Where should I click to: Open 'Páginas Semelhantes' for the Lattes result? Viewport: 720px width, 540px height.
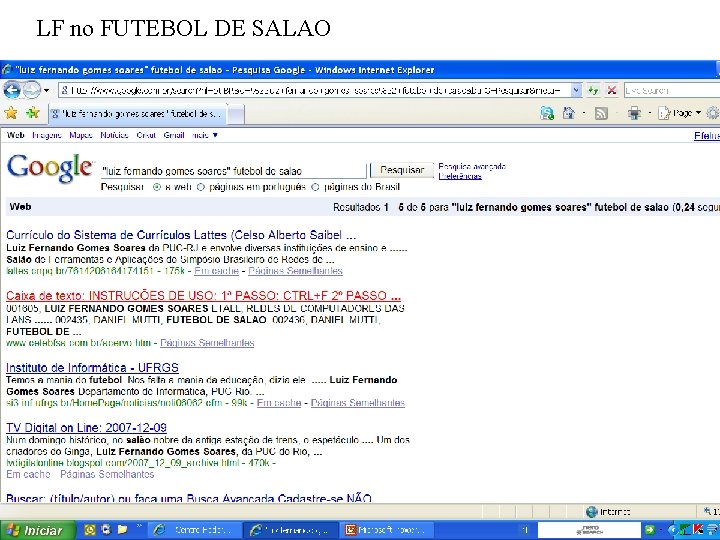pyautogui.click(x=295, y=271)
